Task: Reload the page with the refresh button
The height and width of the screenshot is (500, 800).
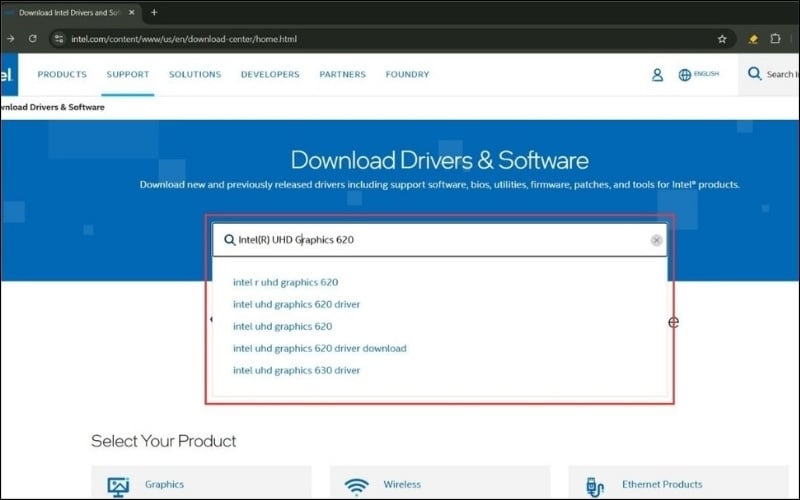Action: pos(32,39)
